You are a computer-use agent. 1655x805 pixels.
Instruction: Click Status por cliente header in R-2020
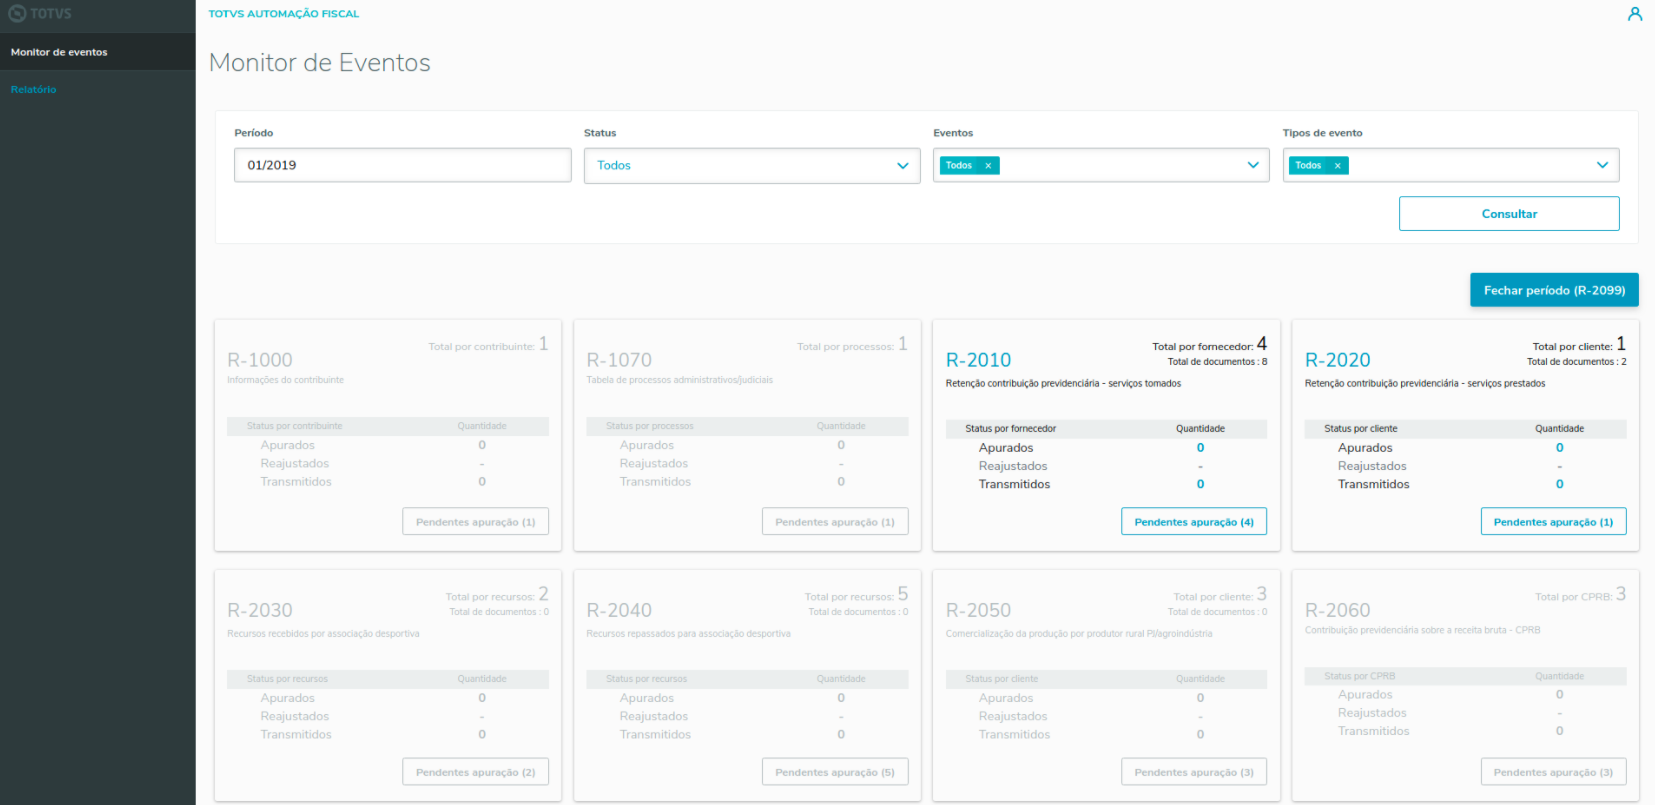1360,429
